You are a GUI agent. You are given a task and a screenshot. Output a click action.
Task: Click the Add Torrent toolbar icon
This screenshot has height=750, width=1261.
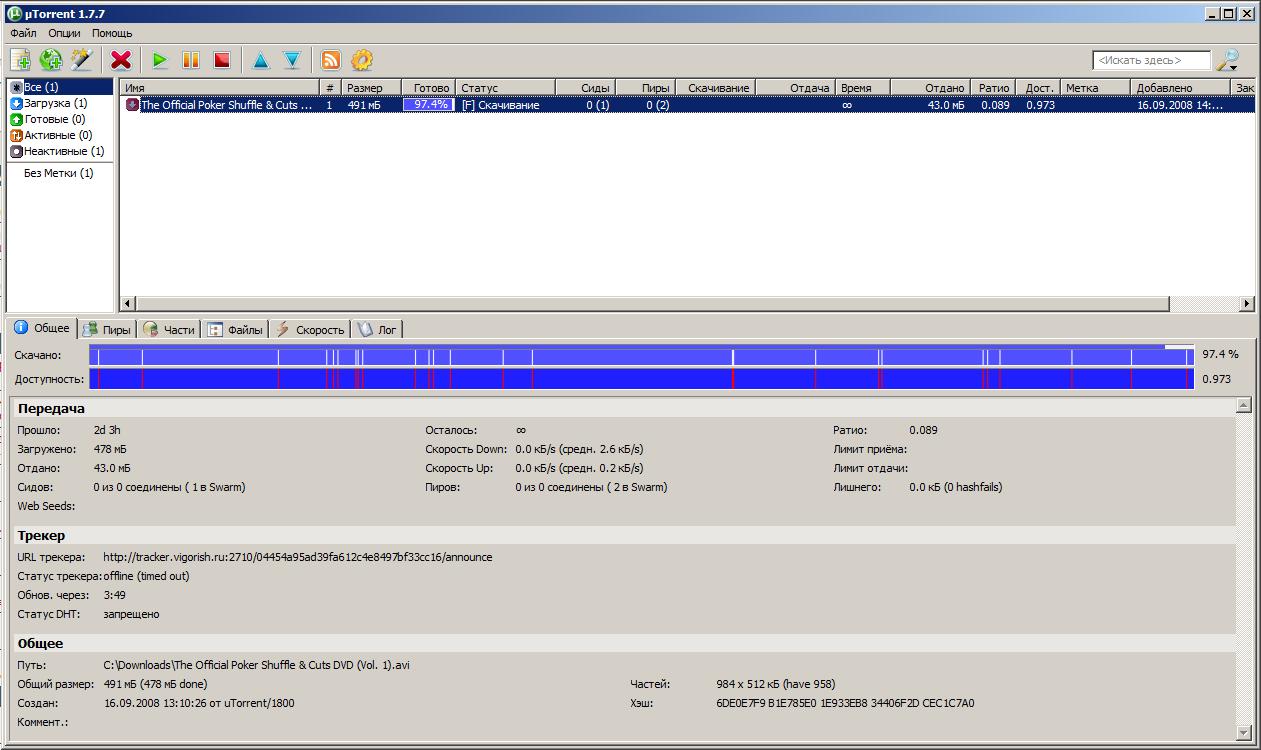point(20,60)
